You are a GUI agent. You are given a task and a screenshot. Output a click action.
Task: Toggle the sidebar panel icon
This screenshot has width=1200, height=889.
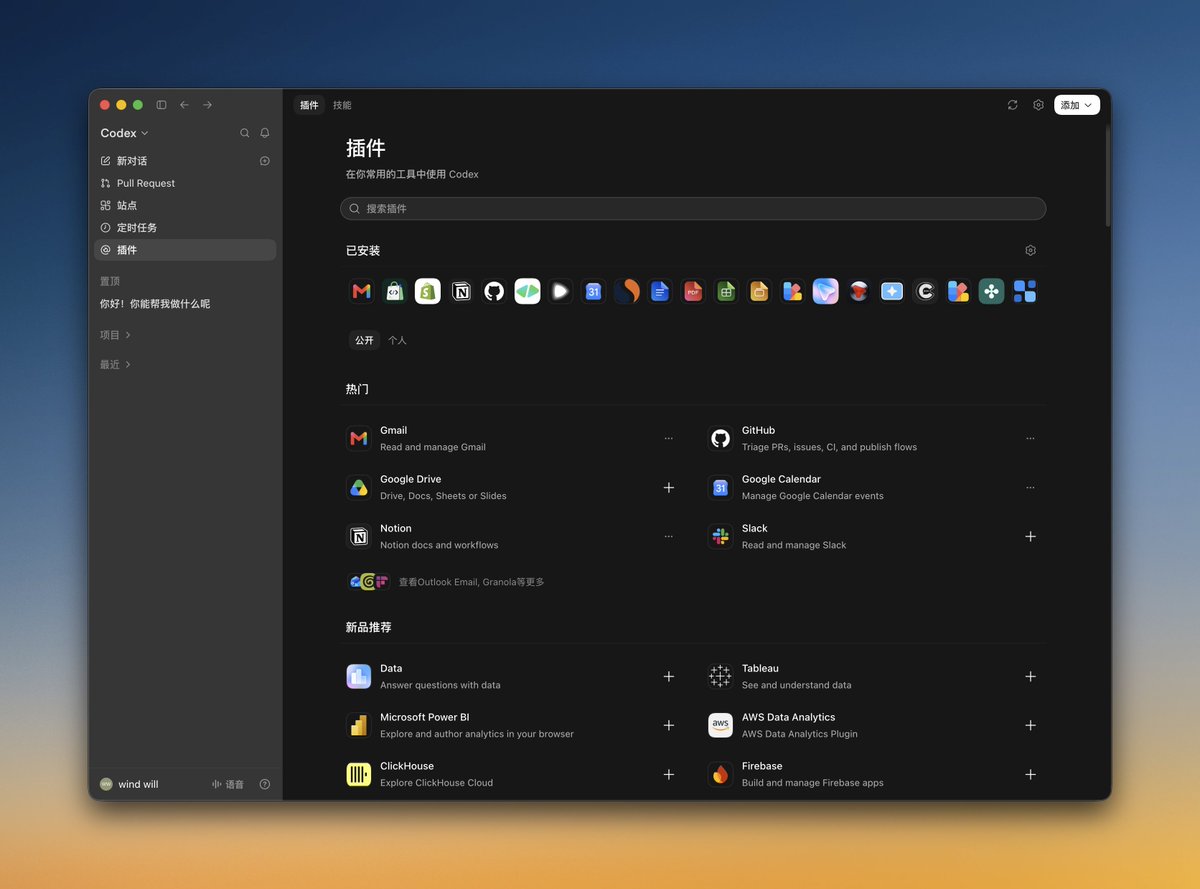coord(161,105)
